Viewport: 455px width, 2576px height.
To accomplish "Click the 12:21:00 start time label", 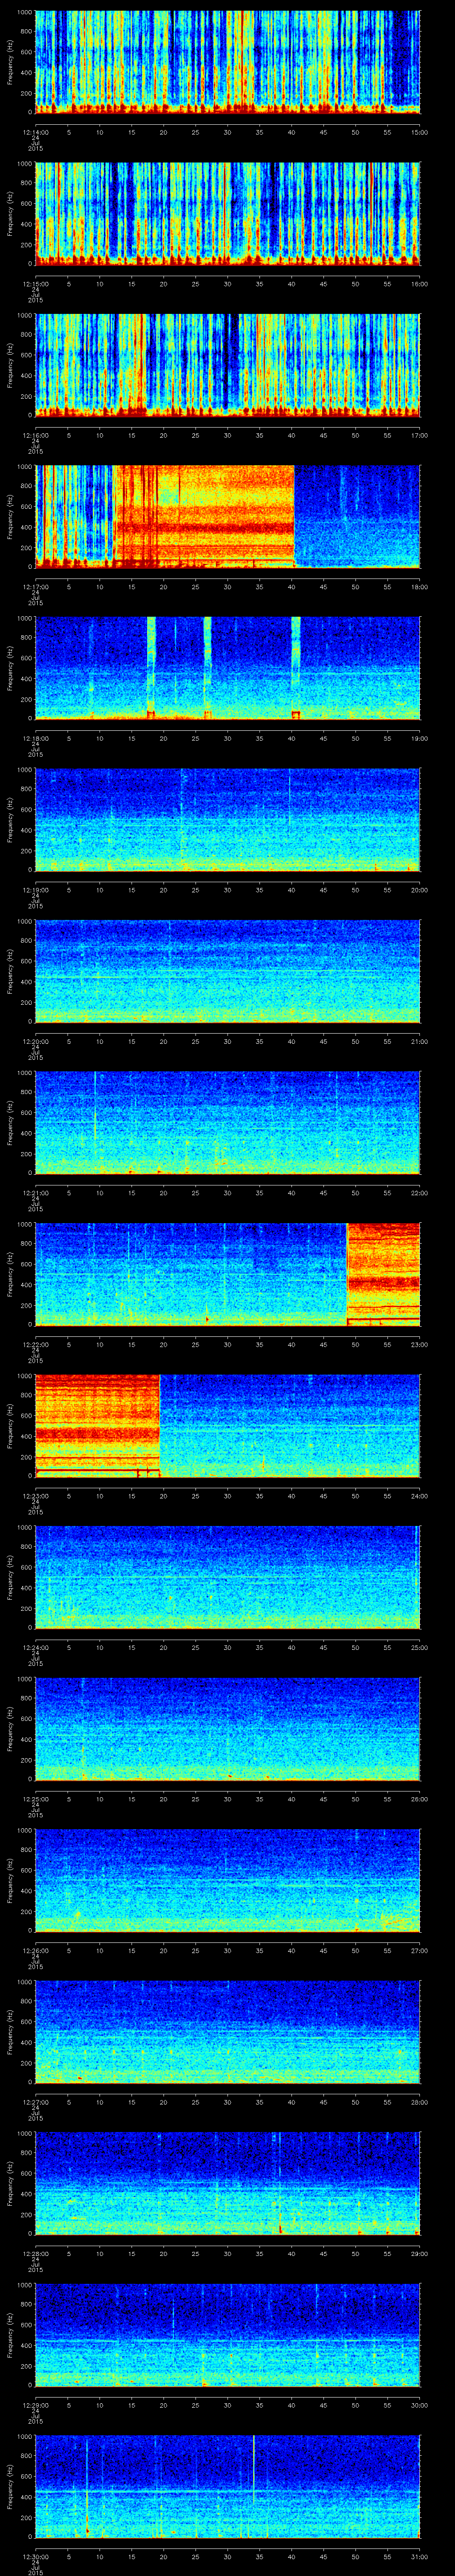I will 36,1193.
